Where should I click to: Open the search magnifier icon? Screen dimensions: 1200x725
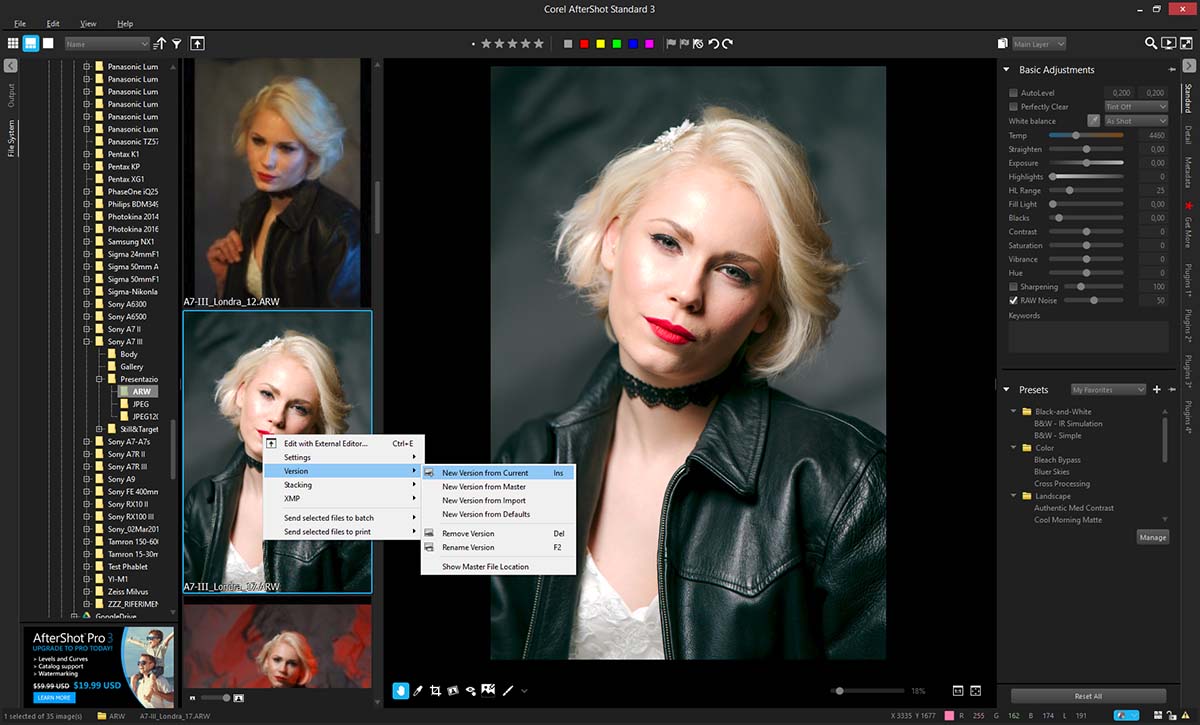(x=1150, y=44)
